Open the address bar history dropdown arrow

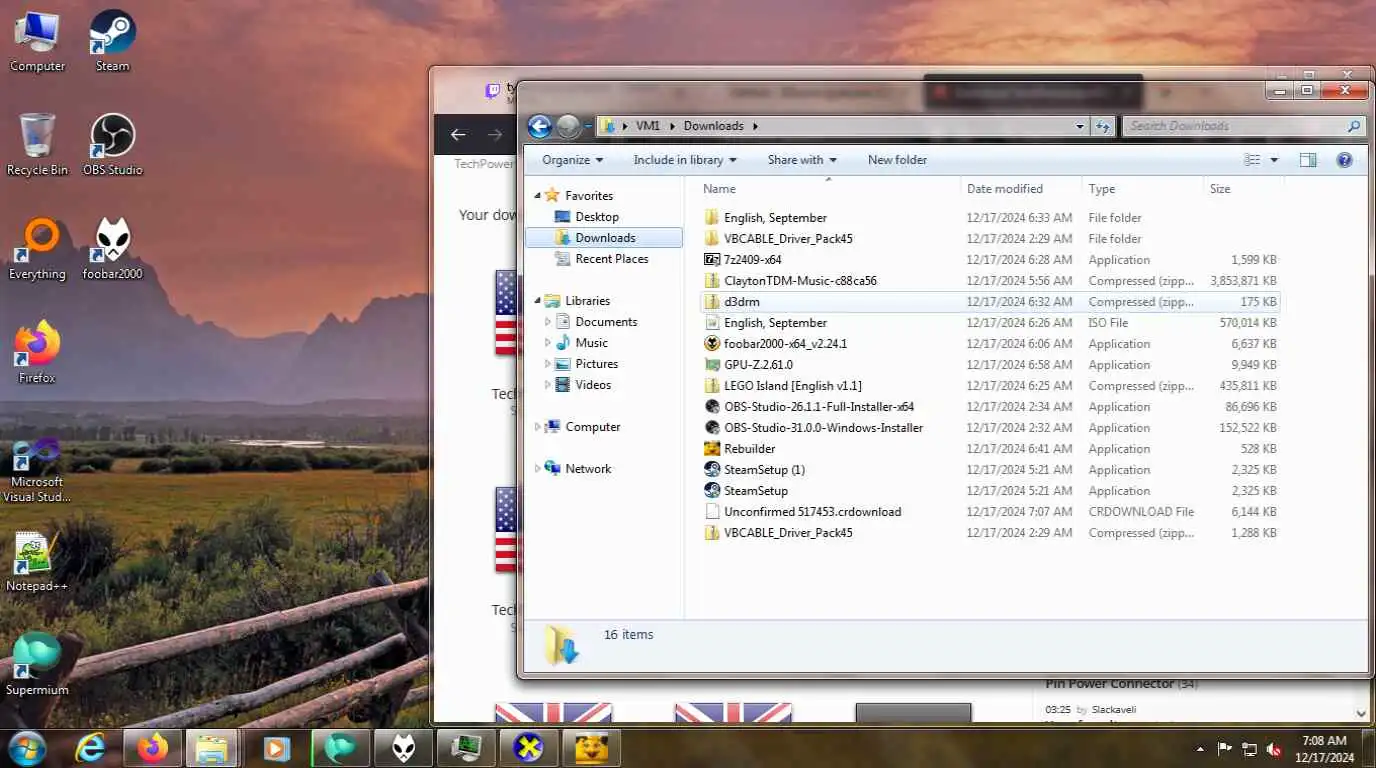(x=1080, y=126)
